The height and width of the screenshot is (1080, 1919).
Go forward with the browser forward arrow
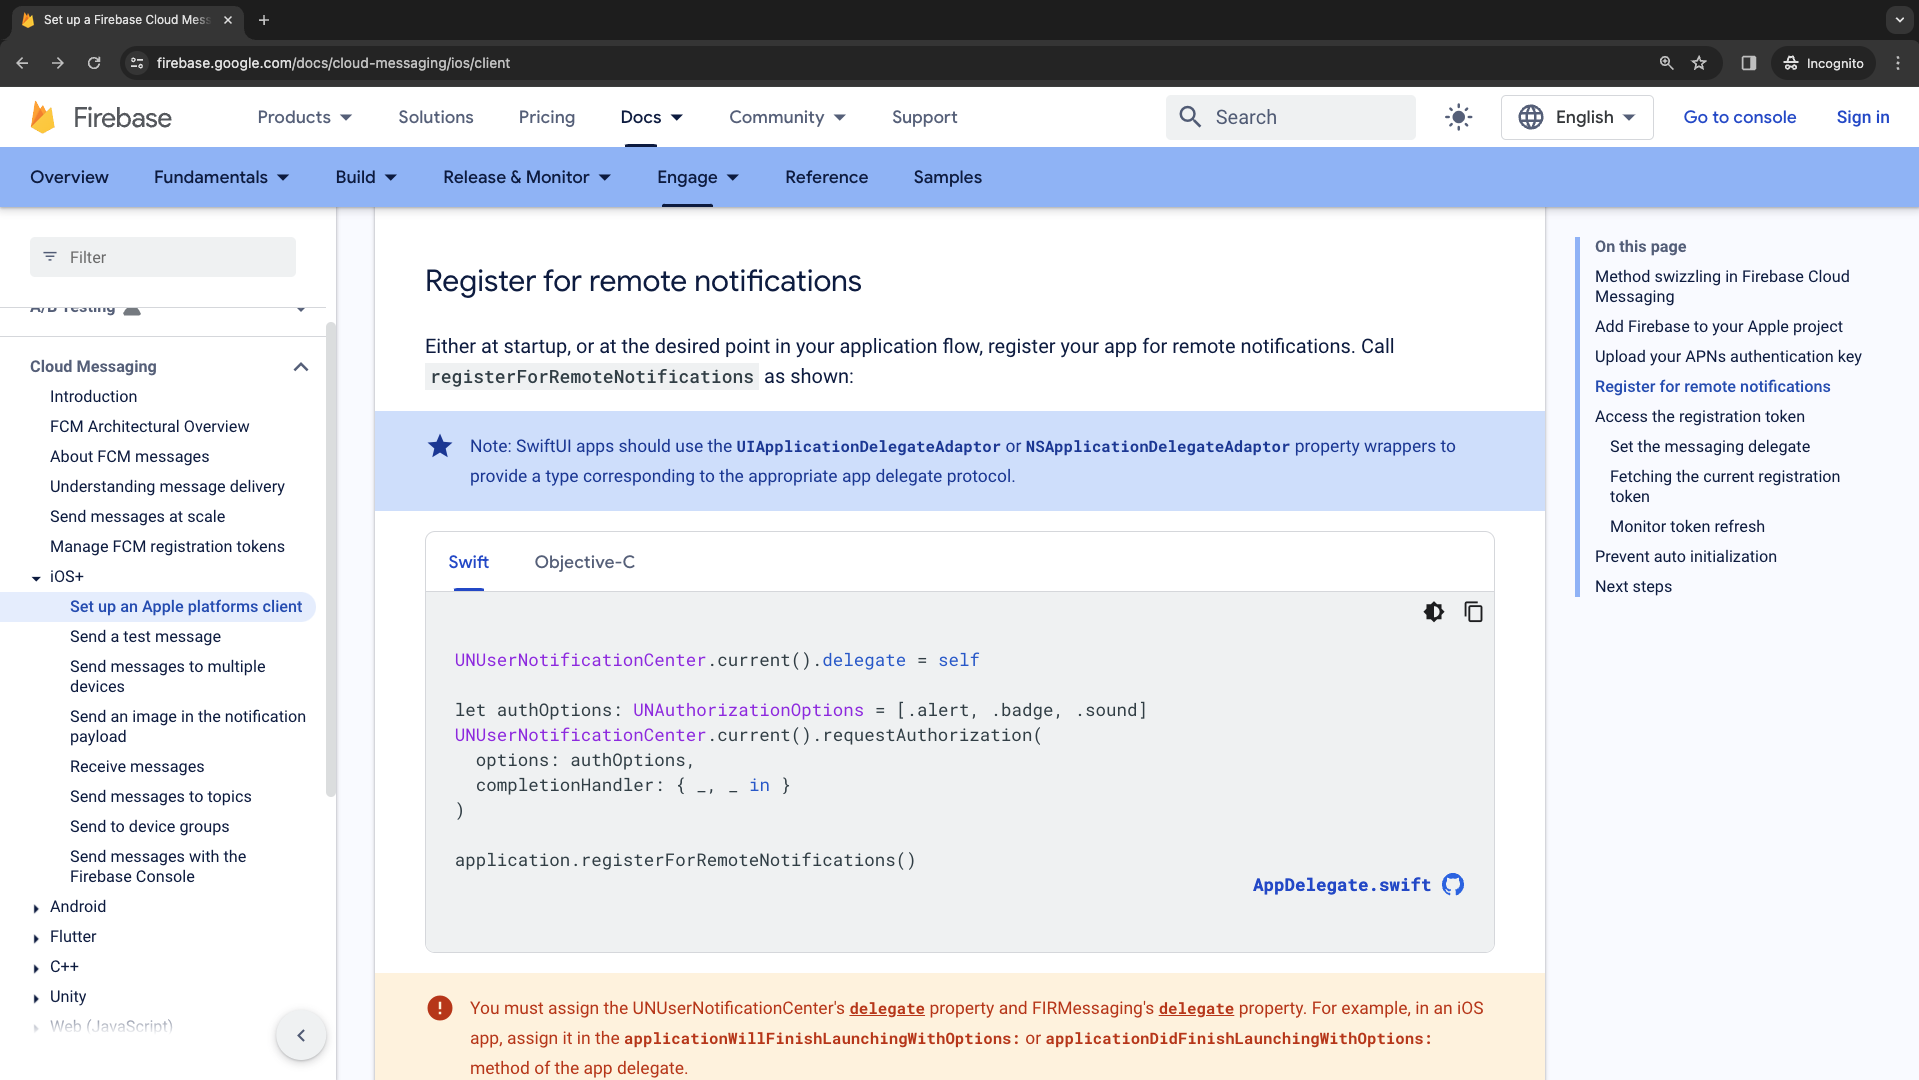pos(58,63)
